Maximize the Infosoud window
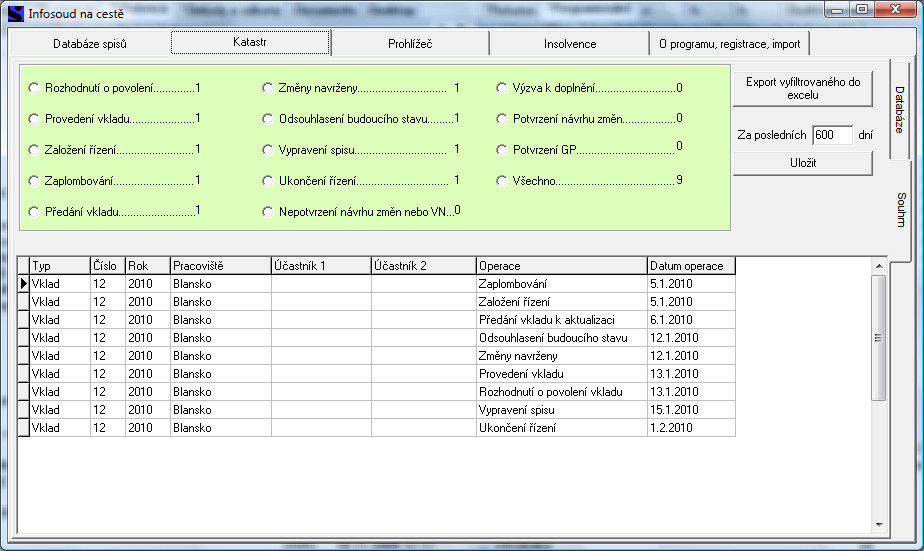924x551 pixels. [x=862, y=10]
